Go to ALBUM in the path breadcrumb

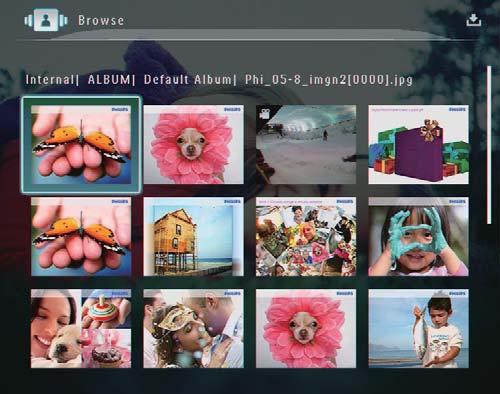[109, 80]
